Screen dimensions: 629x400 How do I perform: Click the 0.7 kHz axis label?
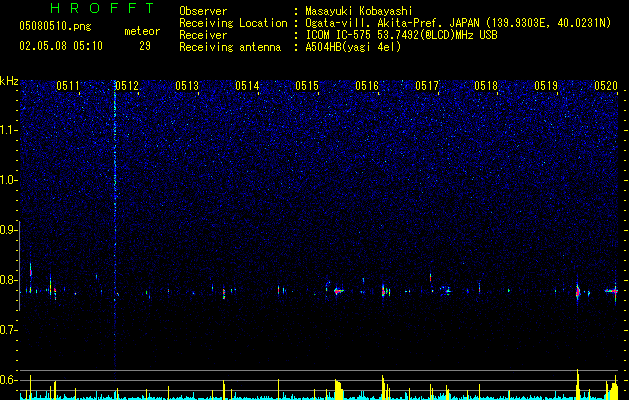tap(8, 330)
